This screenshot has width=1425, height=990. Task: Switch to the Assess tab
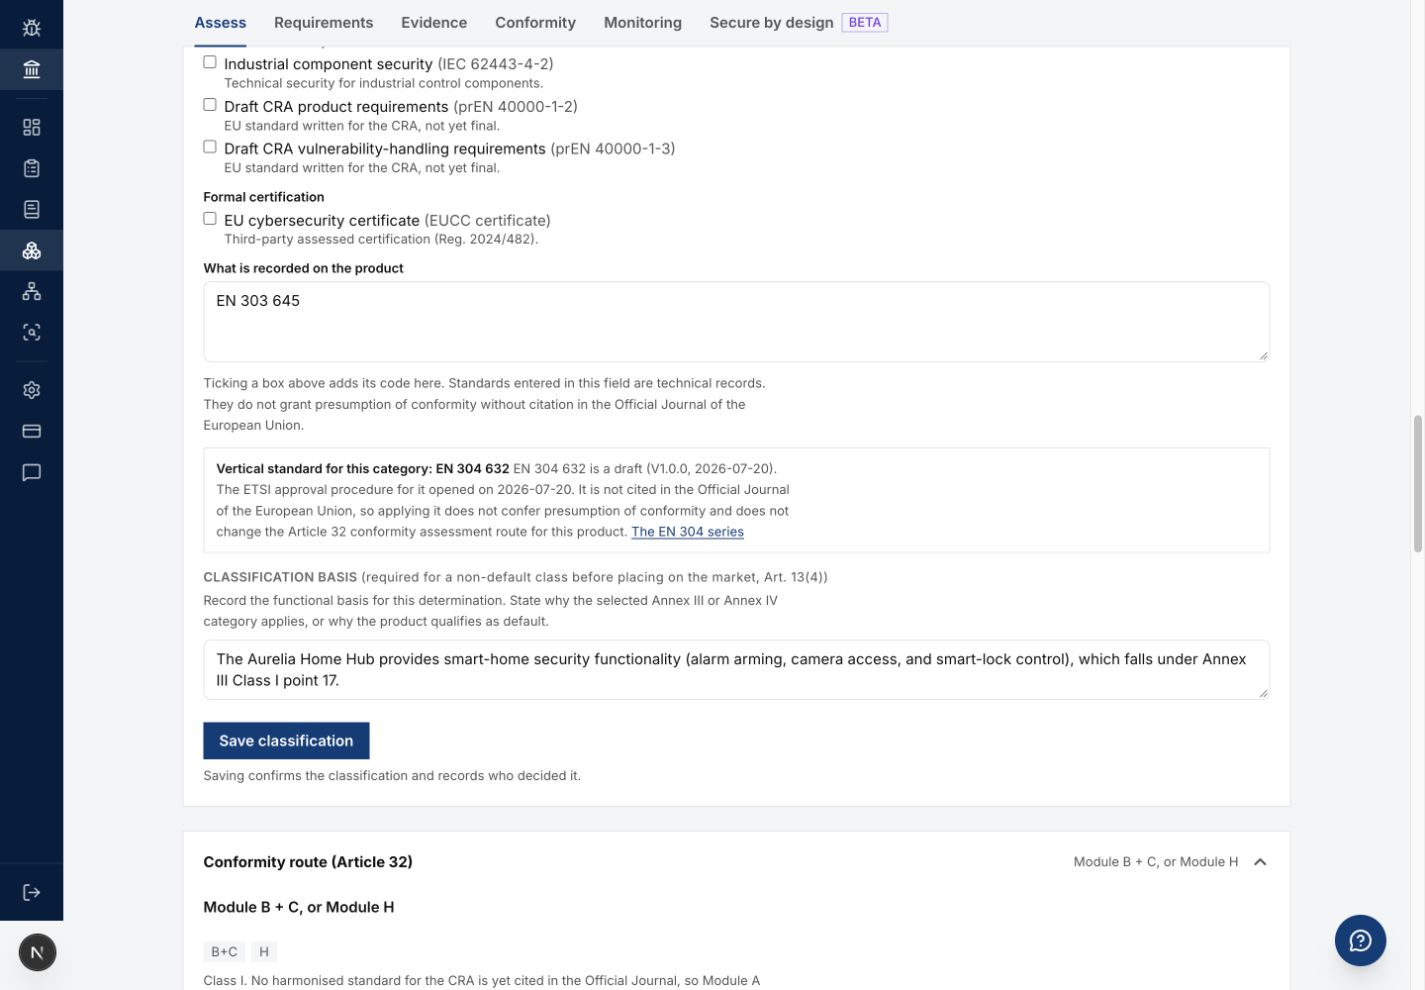tap(220, 22)
